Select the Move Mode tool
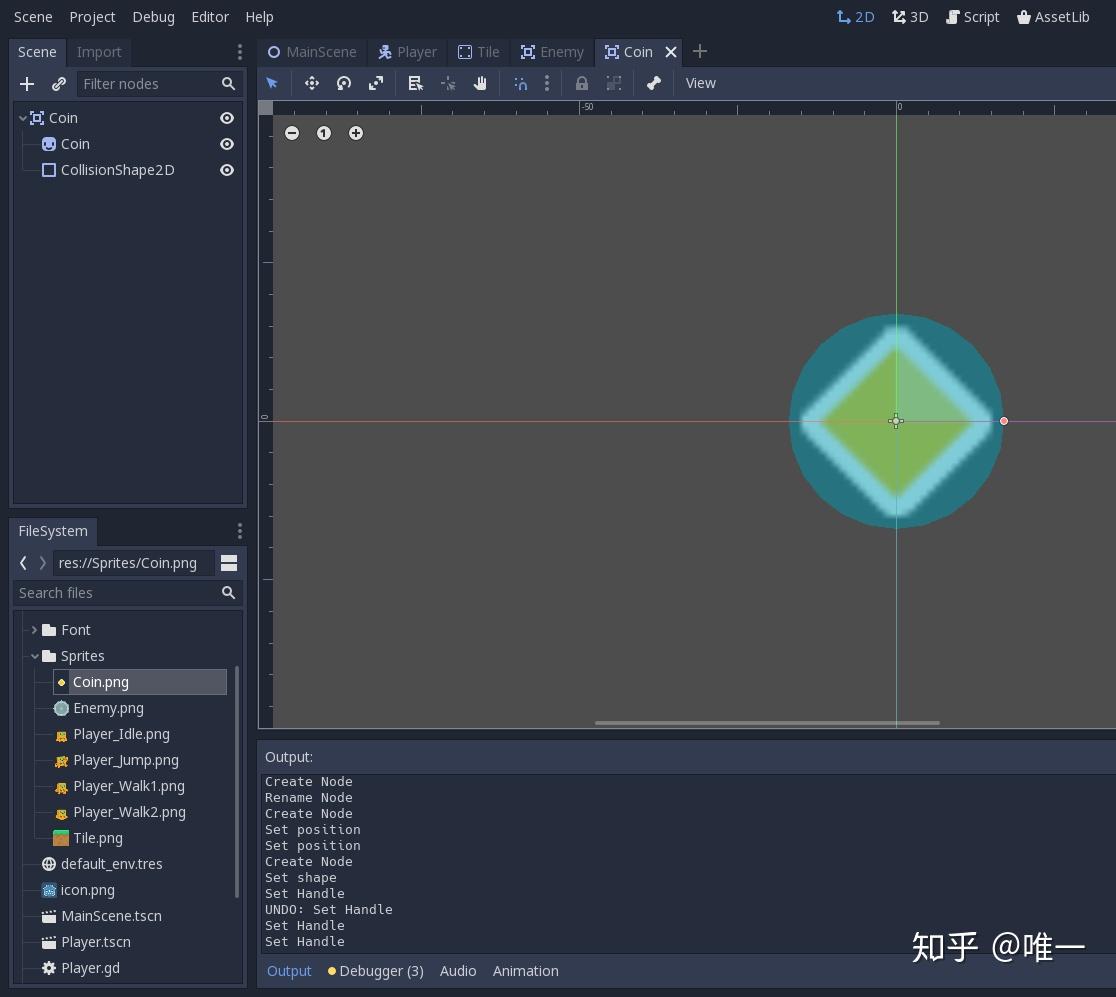The height and width of the screenshot is (997, 1116). (x=311, y=83)
